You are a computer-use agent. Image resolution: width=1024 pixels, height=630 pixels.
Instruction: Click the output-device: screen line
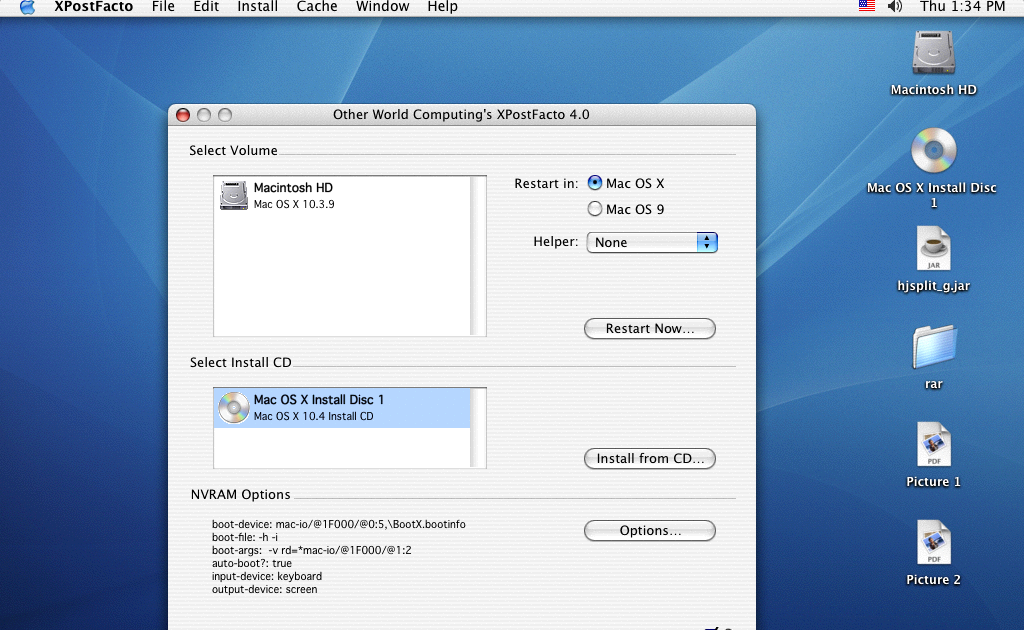point(264,590)
